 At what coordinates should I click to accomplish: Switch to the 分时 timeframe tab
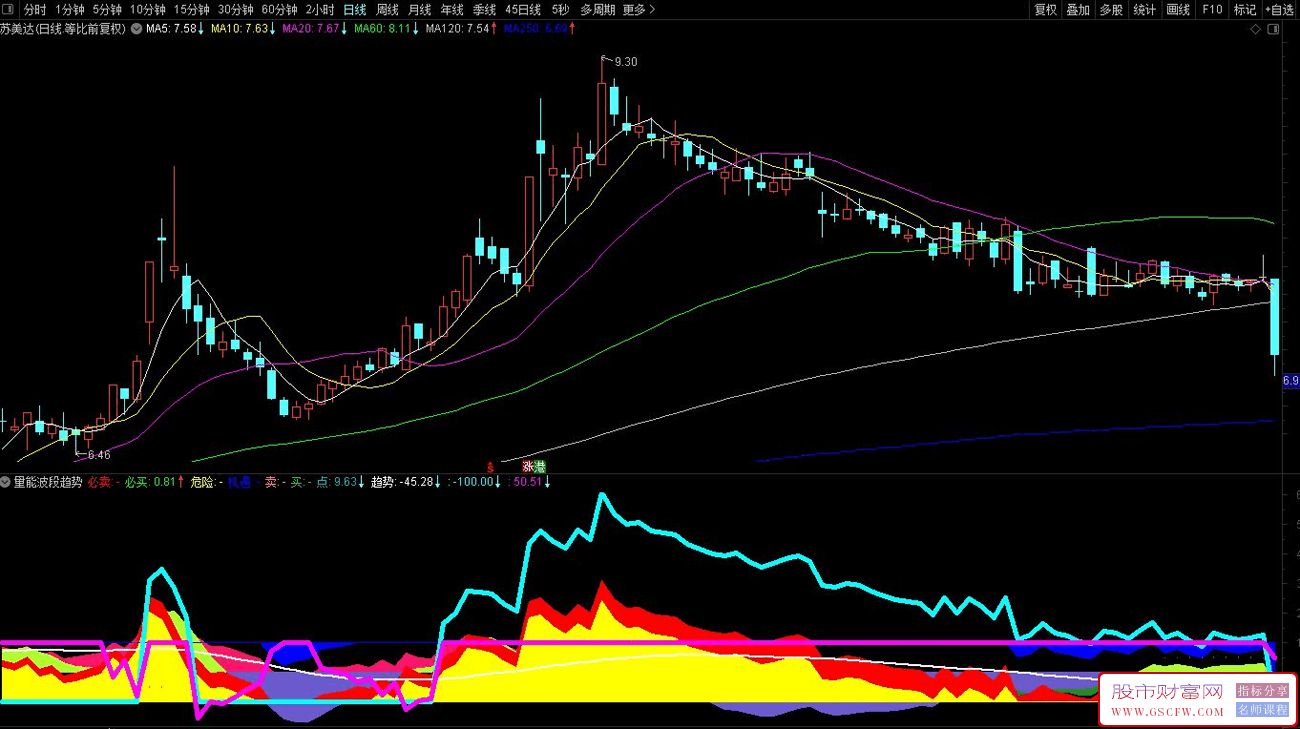[x=34, y=10]
